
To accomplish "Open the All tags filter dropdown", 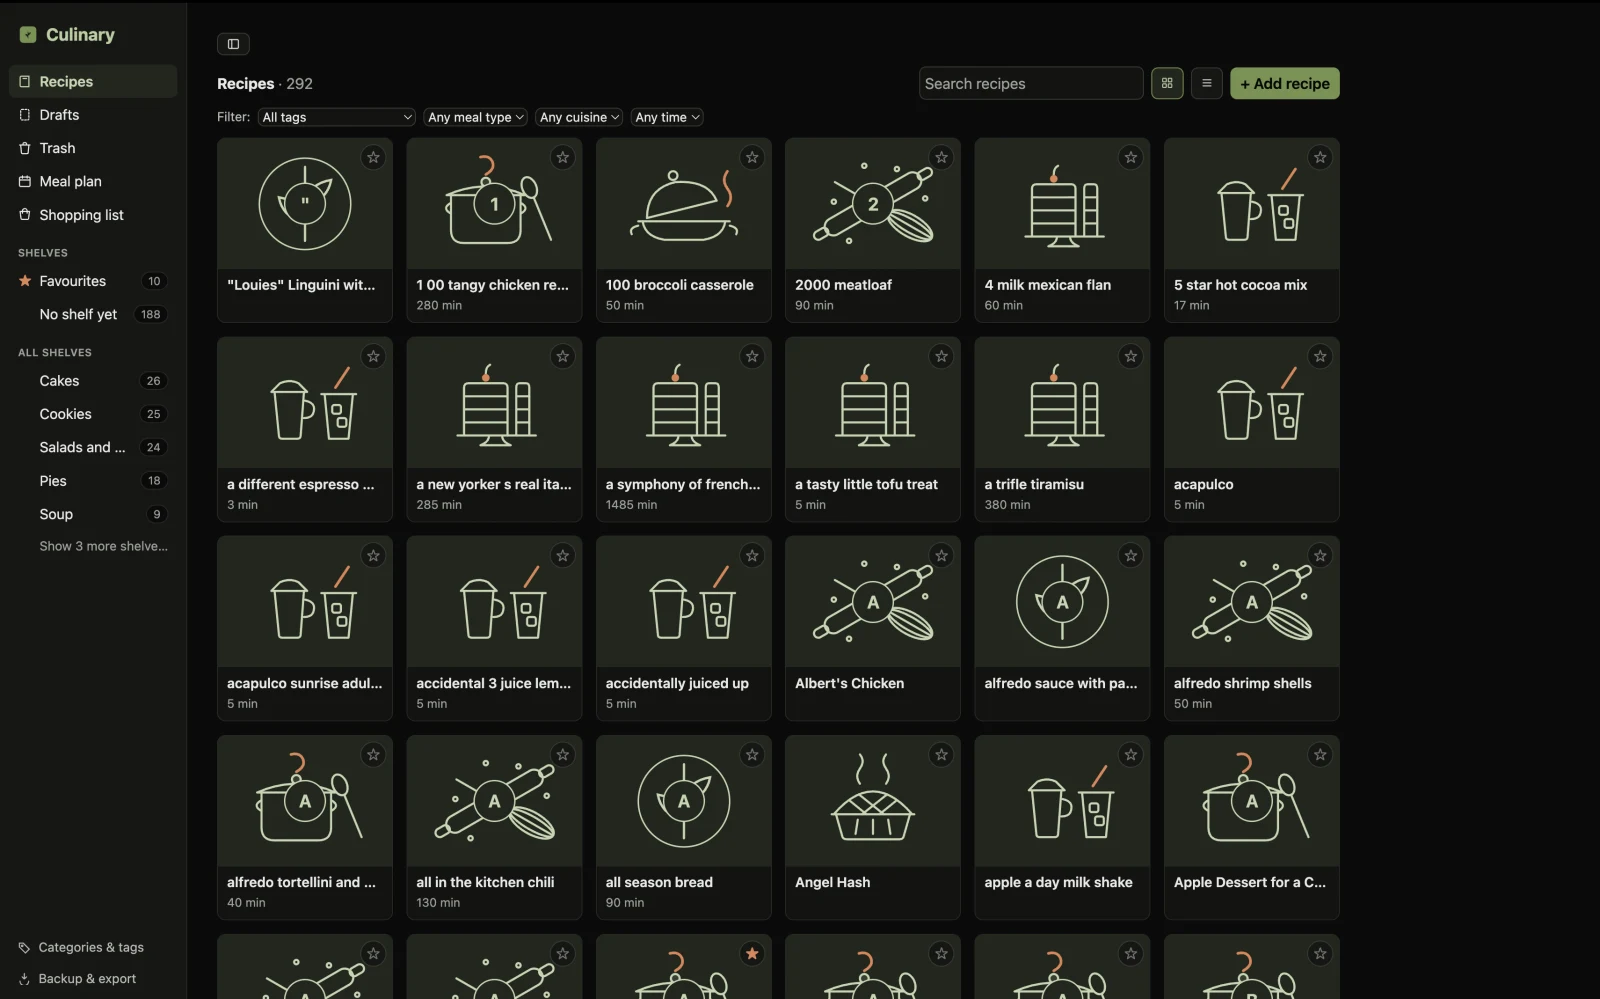I will (x=337, y=117).
